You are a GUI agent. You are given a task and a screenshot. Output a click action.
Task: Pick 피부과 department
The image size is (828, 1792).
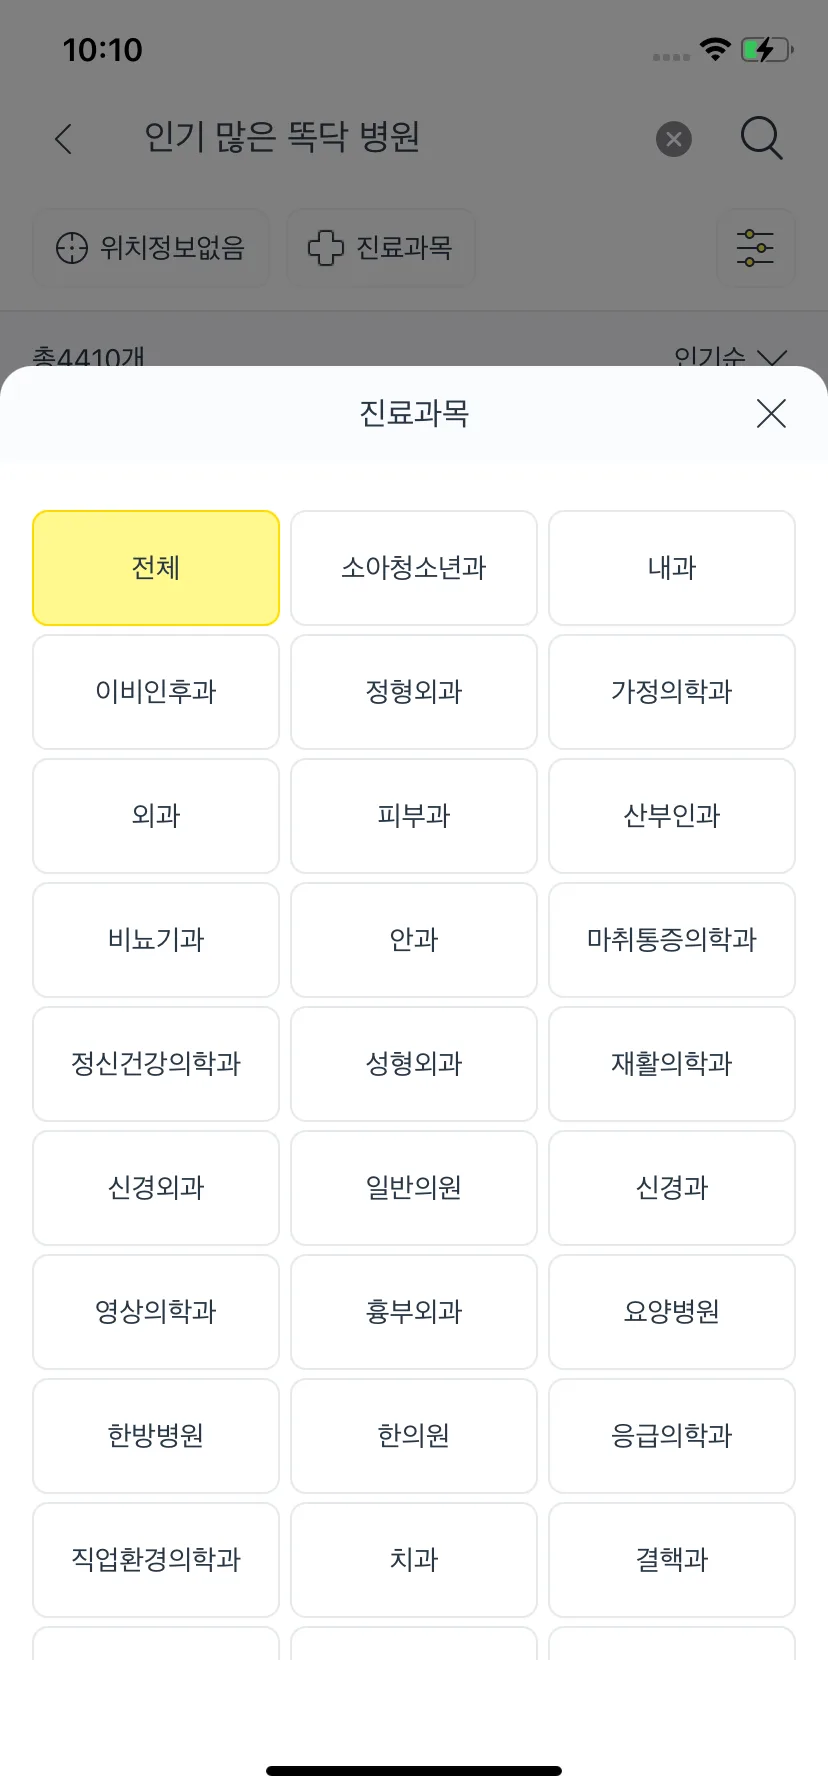pos(414,816)
